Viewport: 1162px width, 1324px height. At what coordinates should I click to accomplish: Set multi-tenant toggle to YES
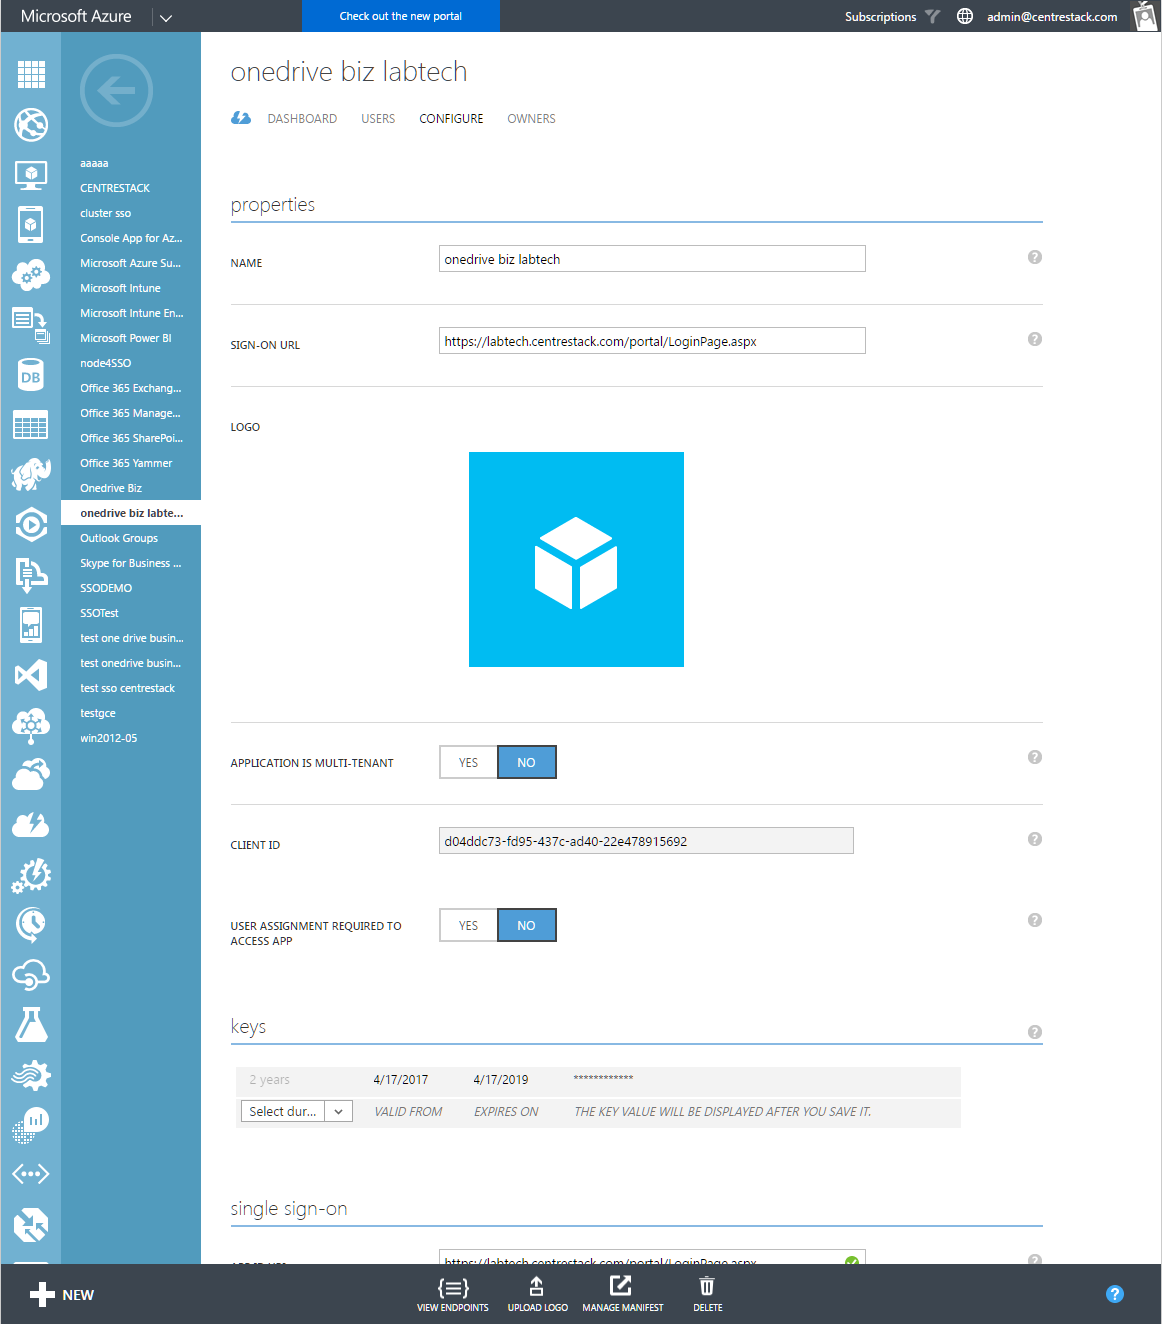coord(468,762)
